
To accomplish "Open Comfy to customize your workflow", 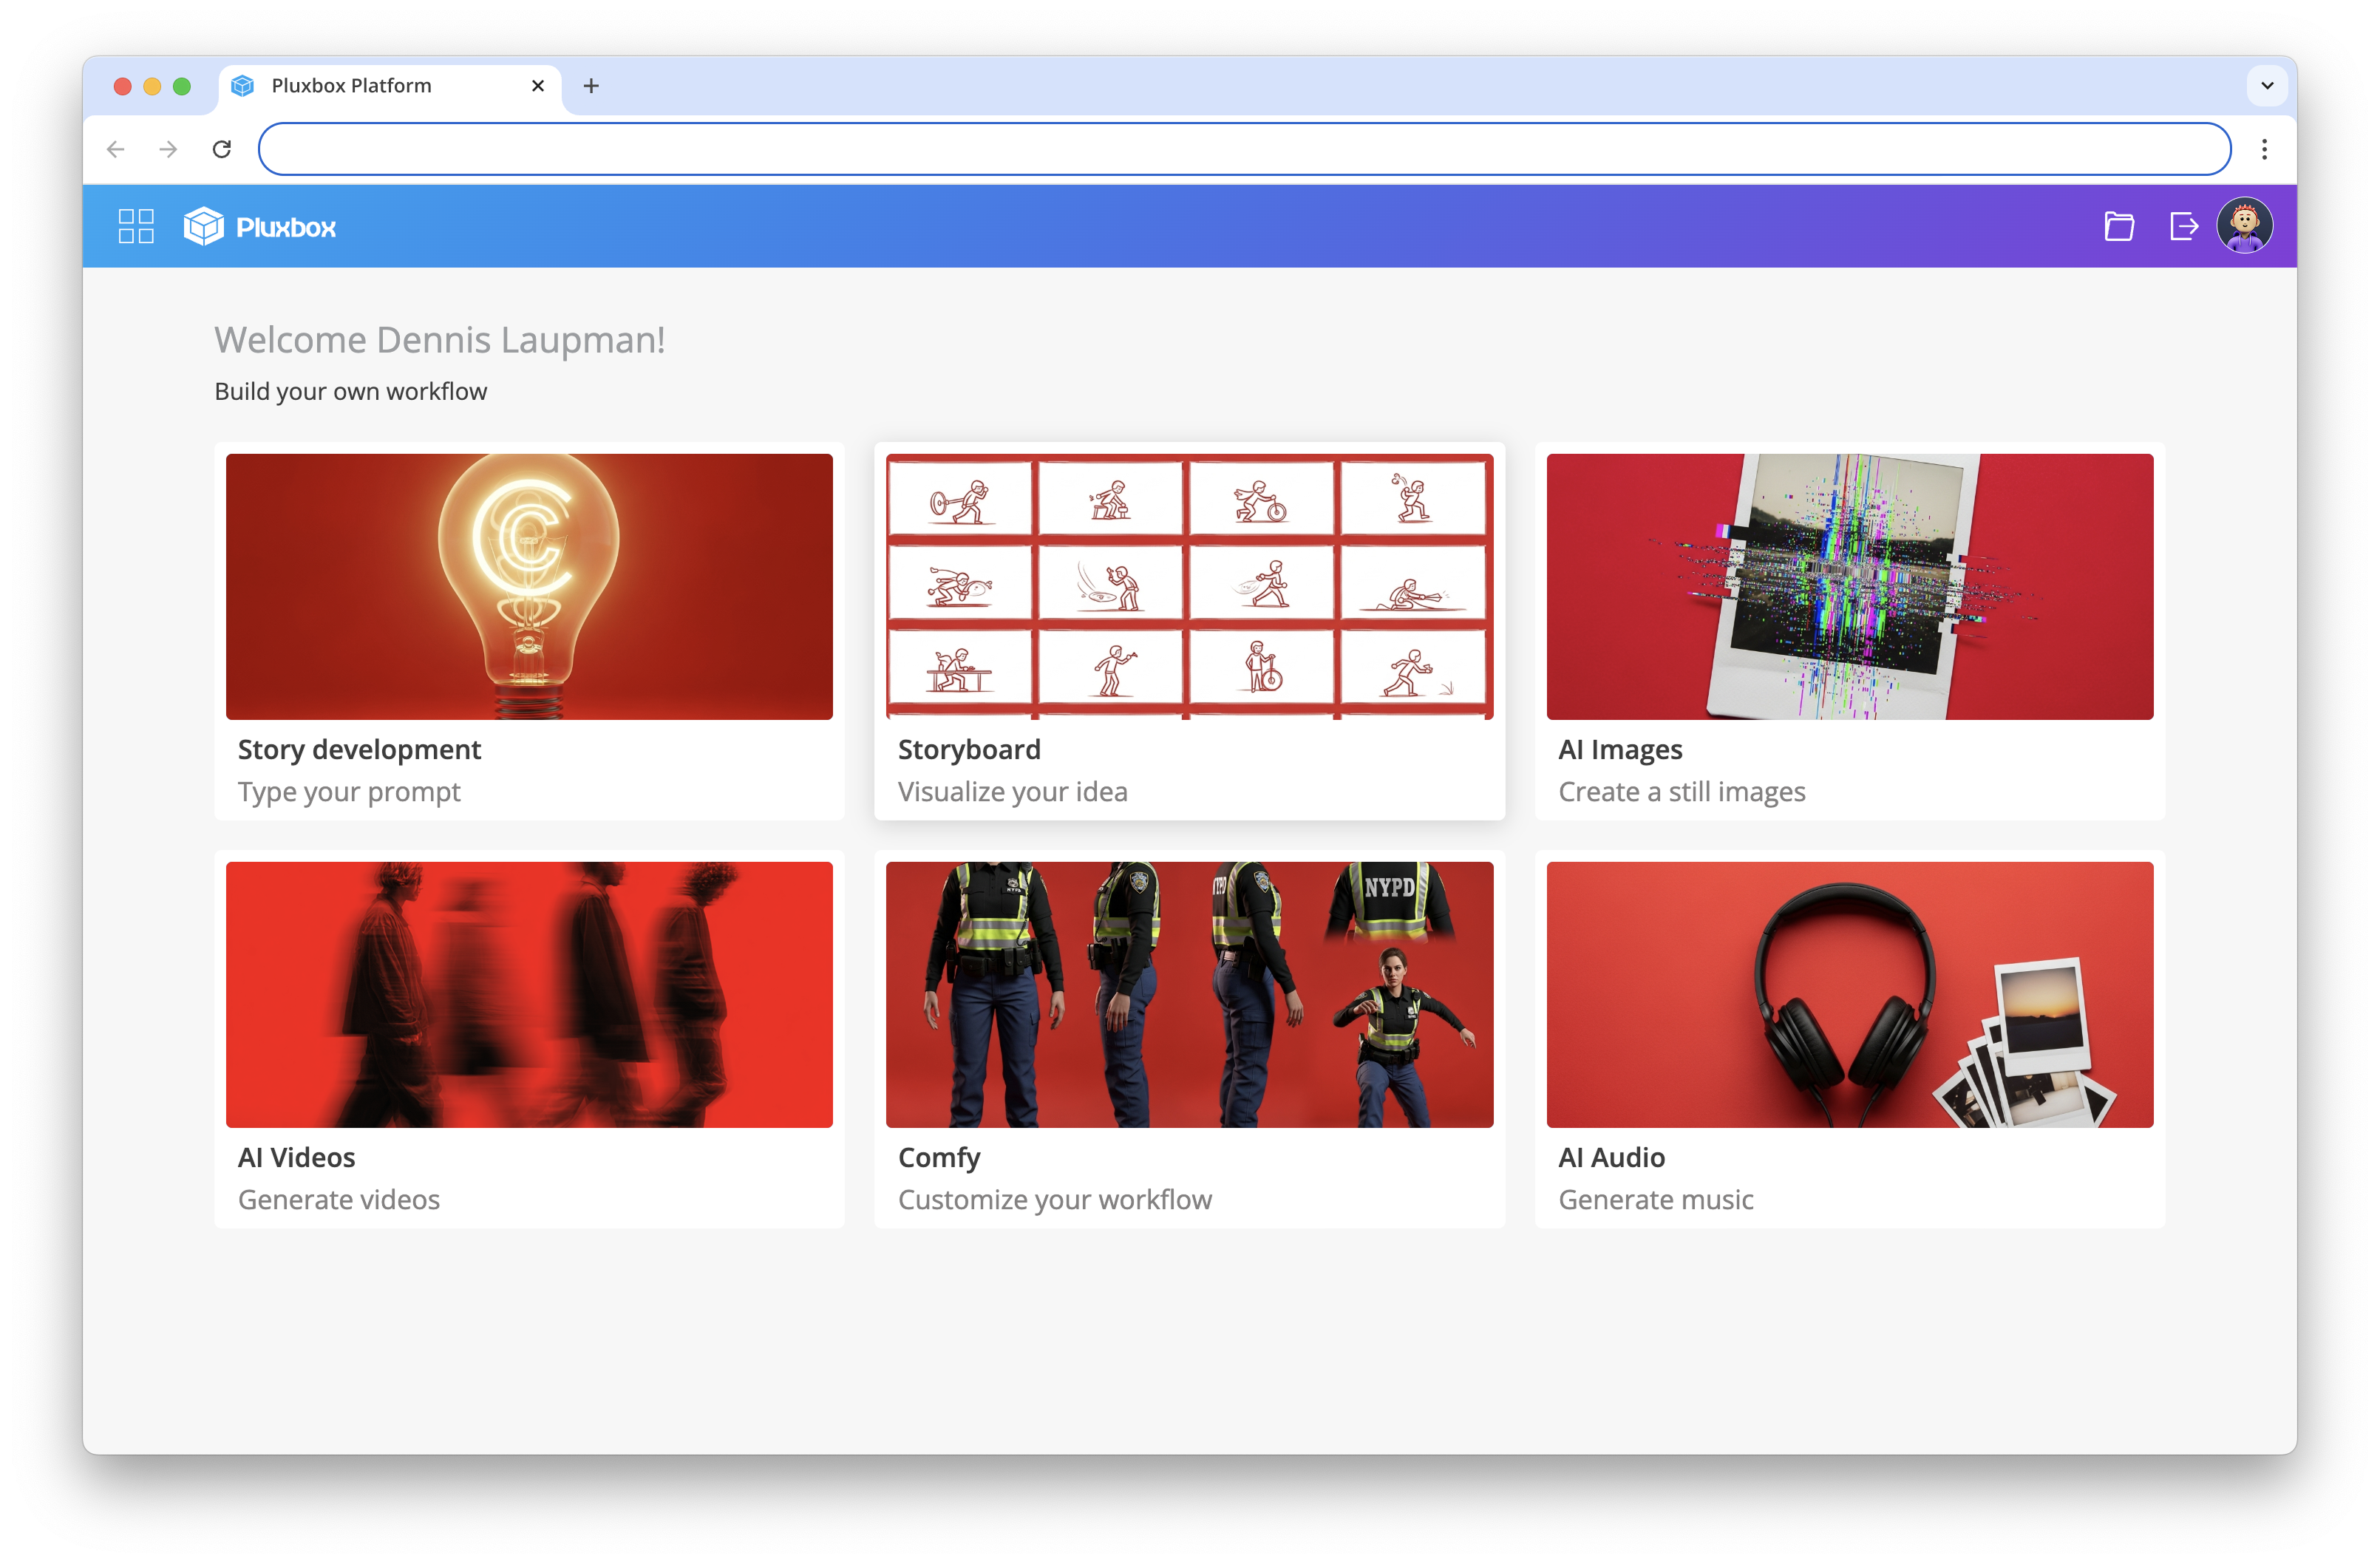I will pyautogui.click(x=1189, y=1040).
